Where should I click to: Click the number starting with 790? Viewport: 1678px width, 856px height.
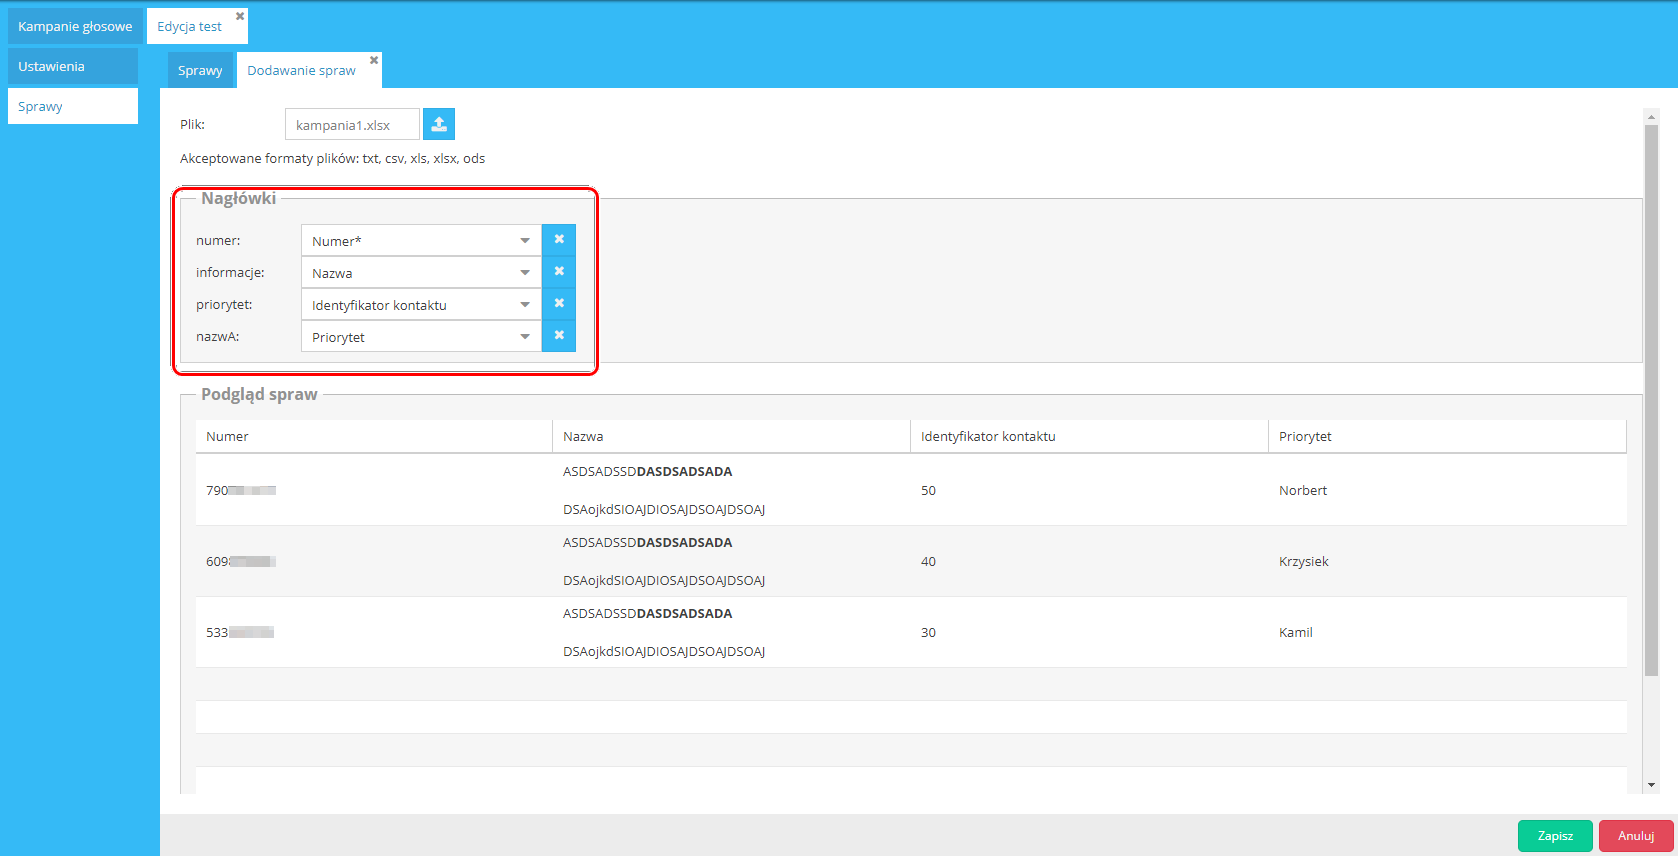click(x=241, y=490)
